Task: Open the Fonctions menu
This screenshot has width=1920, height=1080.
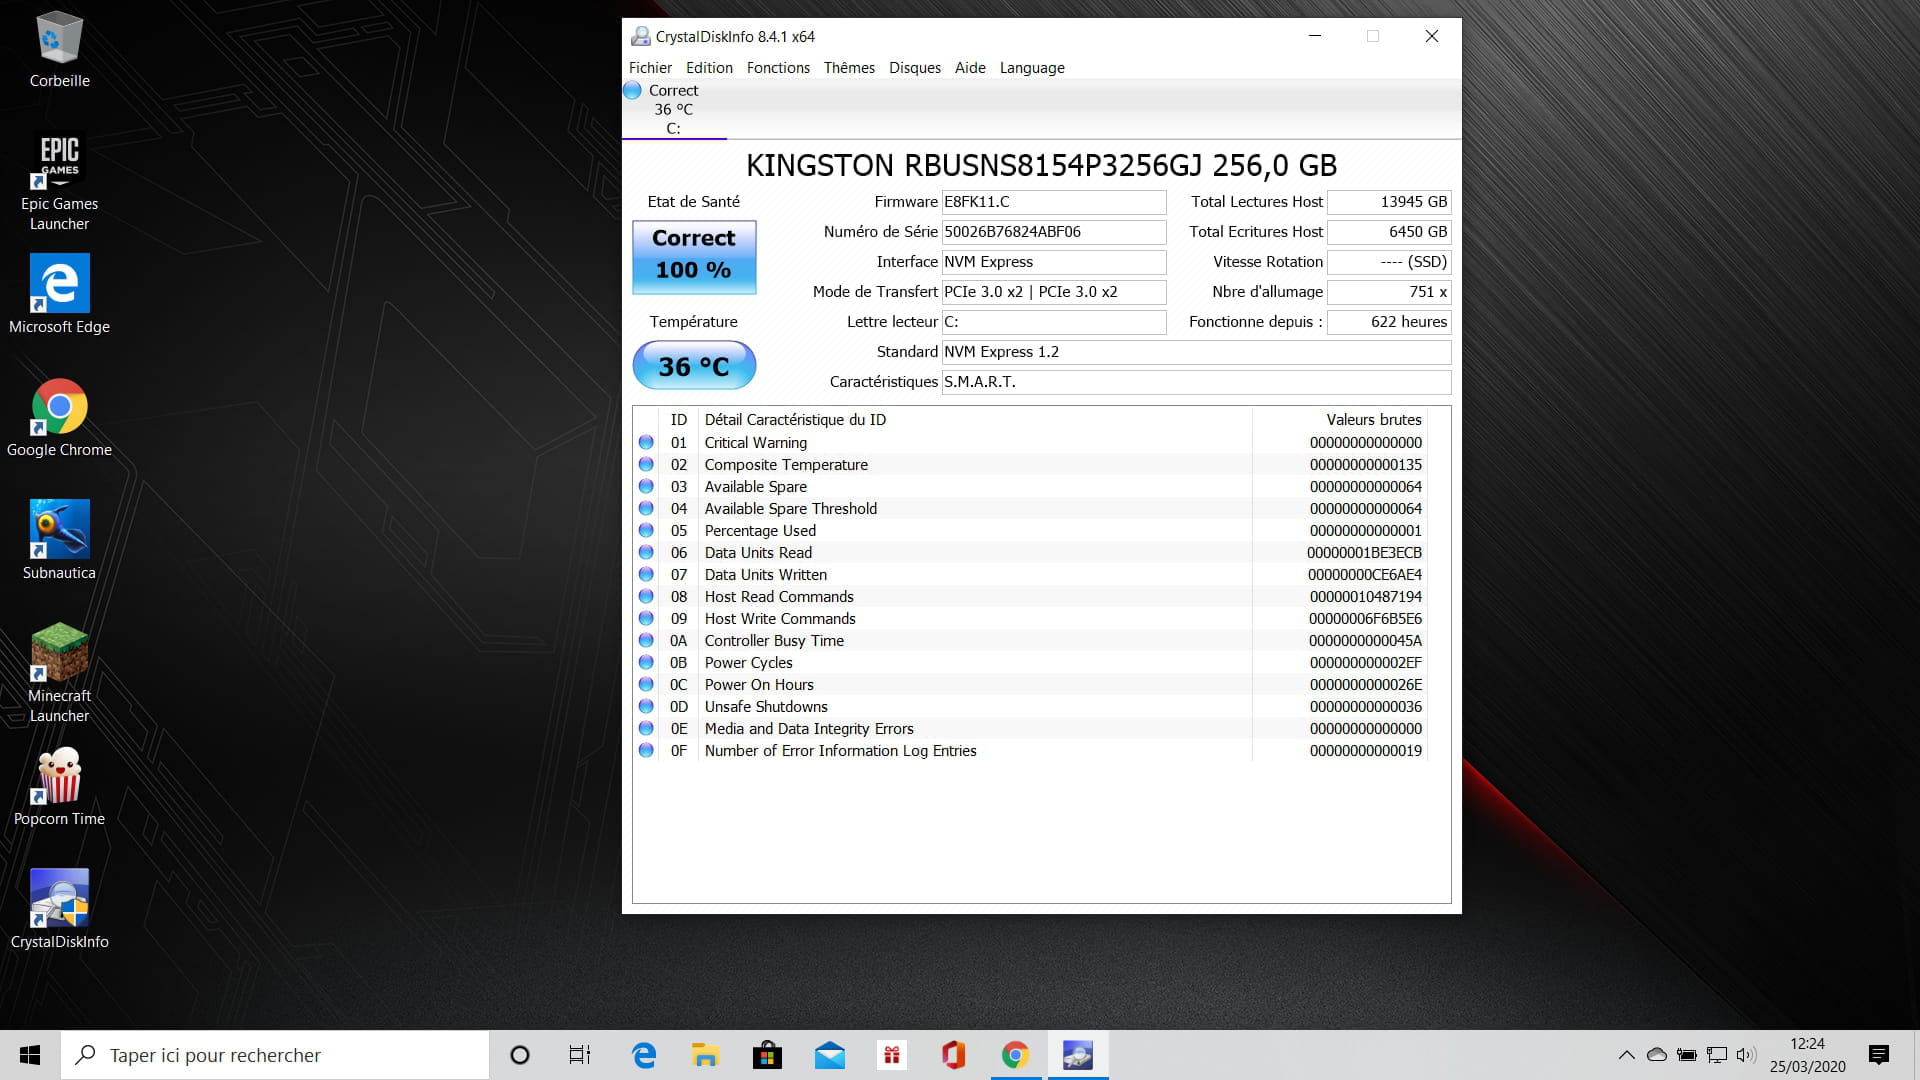Action: pyautogui.click(x=778, y=68)
